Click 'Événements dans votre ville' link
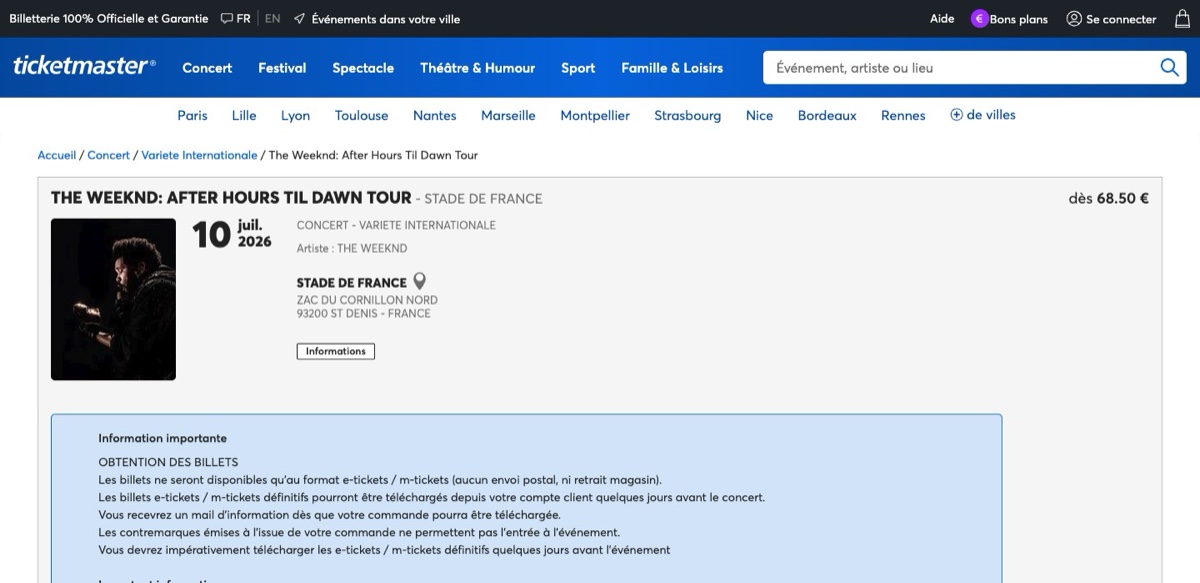Image resolution: width=1200 pixels, height=583 pixels. click(386, 18)
